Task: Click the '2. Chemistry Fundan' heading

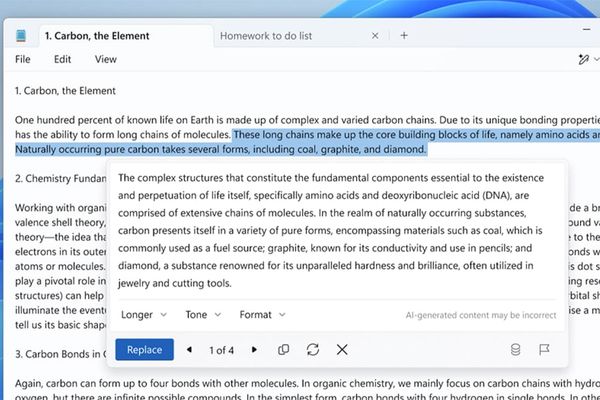Action: point(60,179)
